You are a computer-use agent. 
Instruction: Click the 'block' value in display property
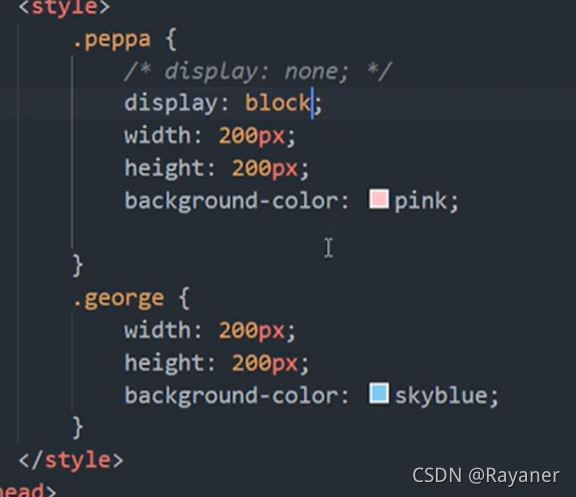(x=278, y=103)
